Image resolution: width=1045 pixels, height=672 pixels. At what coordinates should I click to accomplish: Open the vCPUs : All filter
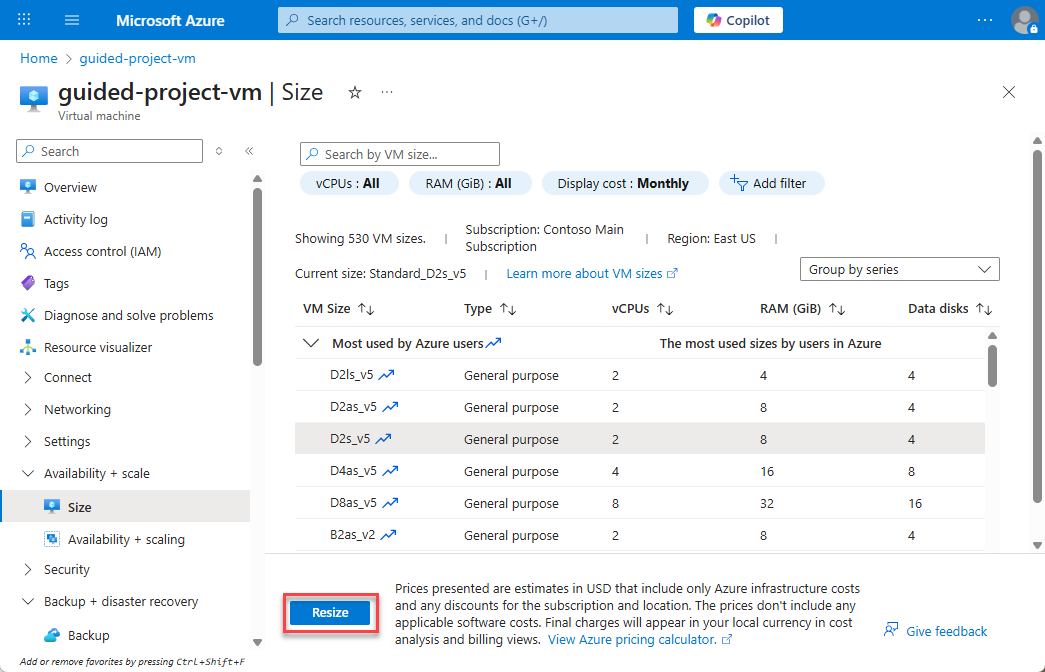tap(349, 183)
